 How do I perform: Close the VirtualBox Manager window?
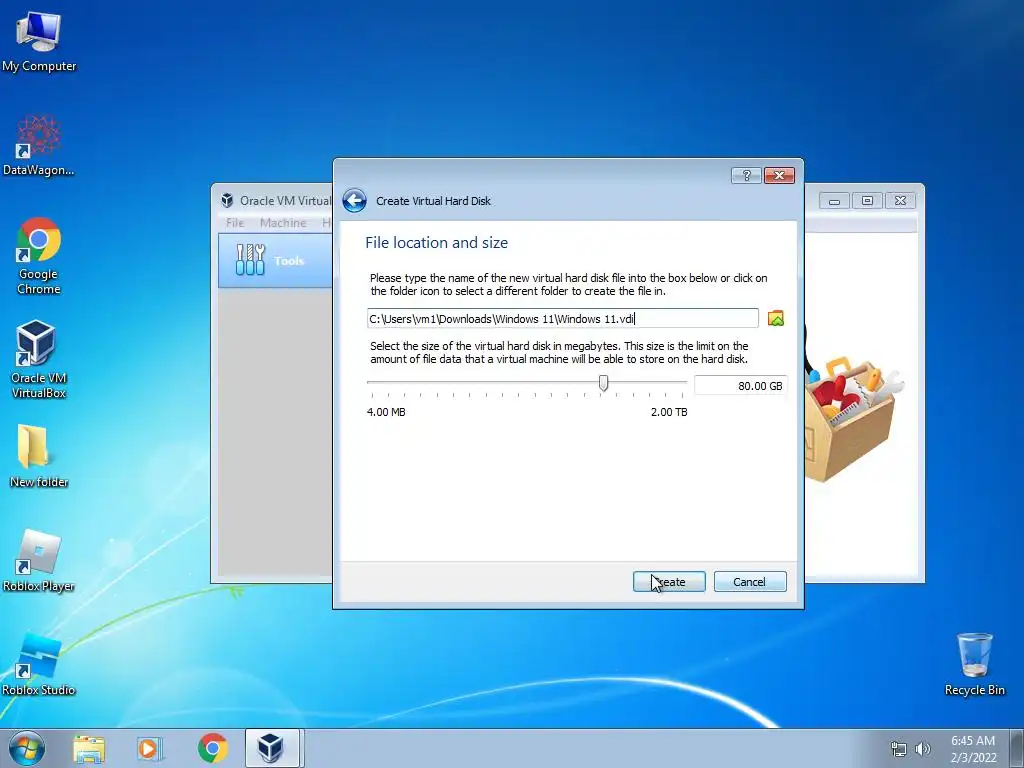[901, 200]
